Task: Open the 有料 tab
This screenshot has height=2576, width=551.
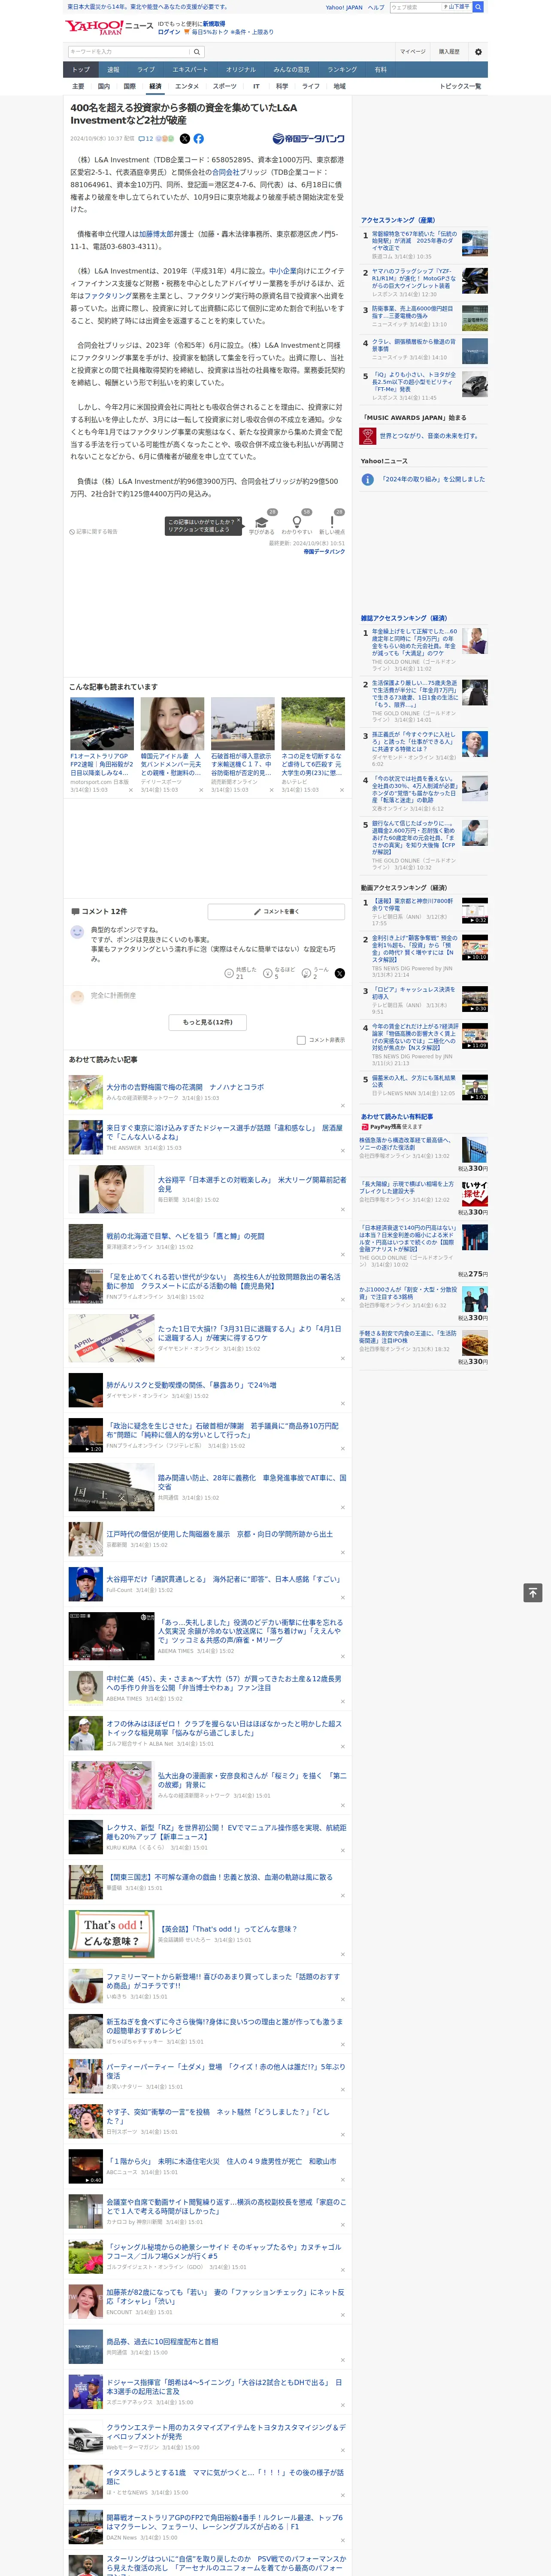Action: click(381, 70)
